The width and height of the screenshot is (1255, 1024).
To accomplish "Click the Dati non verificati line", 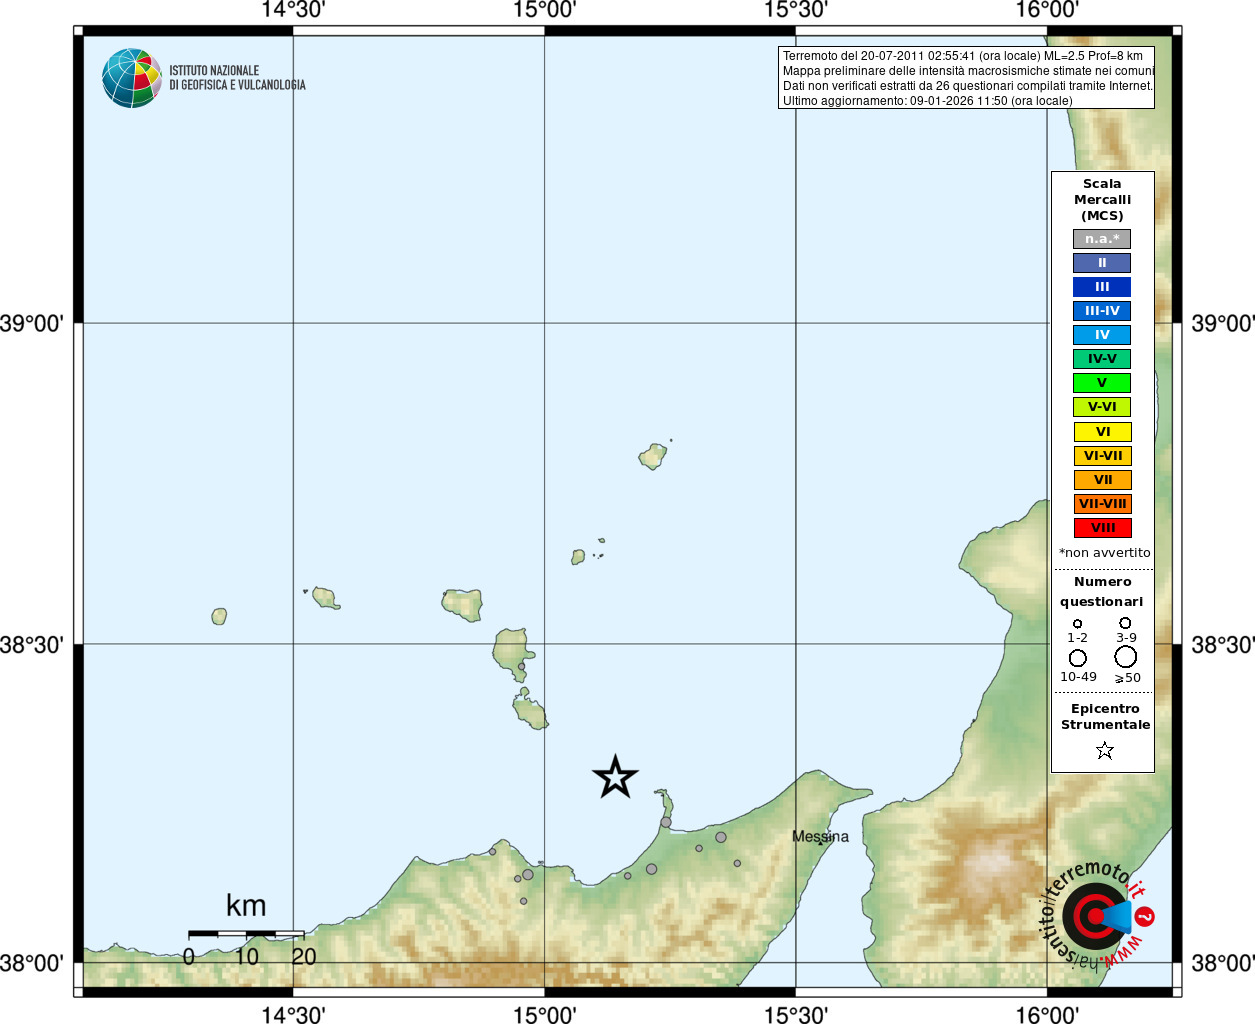I will coord(967,86).
